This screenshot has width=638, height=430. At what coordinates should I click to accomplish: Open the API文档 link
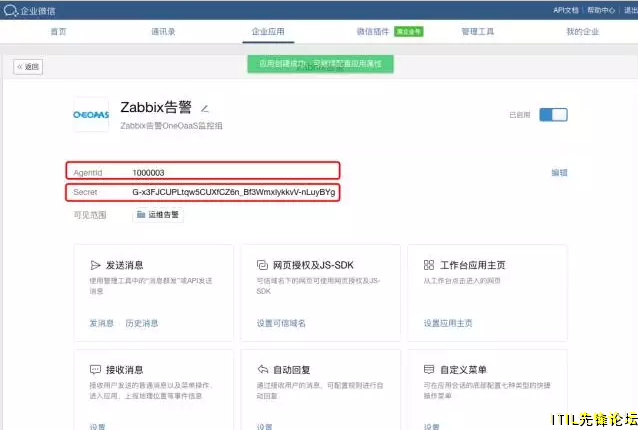(566, 10)
